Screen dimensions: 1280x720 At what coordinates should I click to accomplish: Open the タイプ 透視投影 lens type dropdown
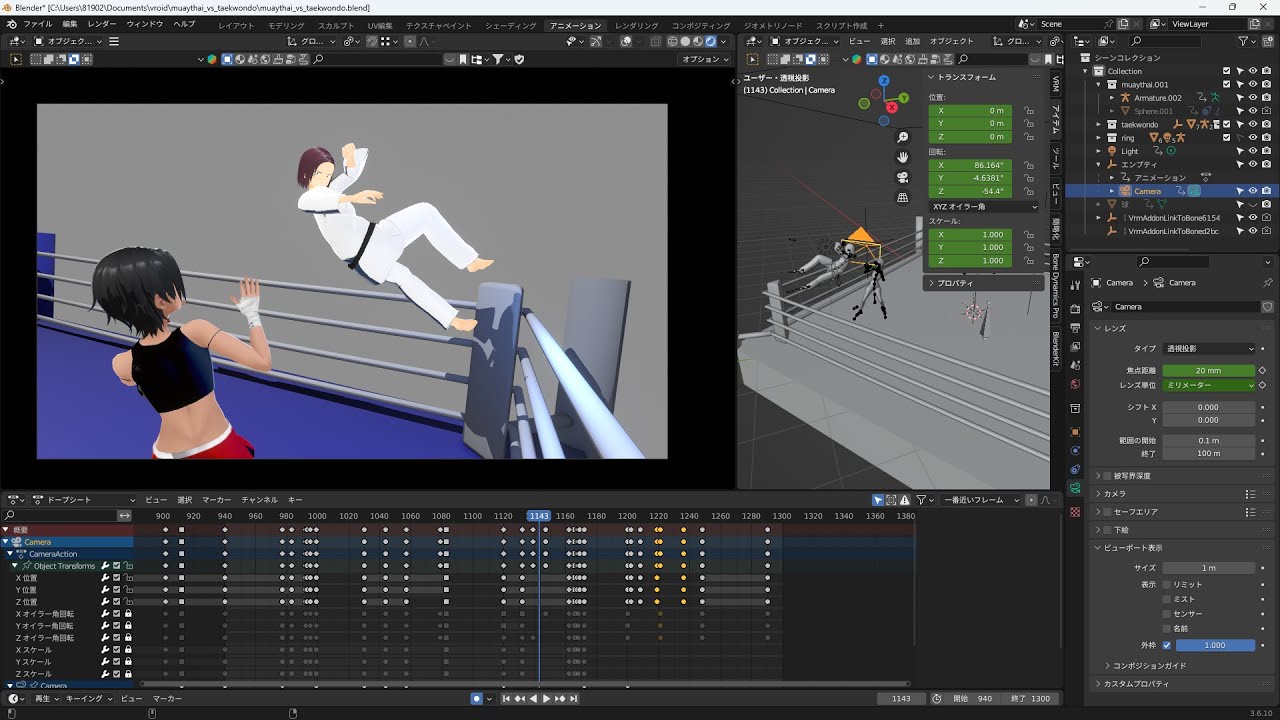pos(1209,349)
